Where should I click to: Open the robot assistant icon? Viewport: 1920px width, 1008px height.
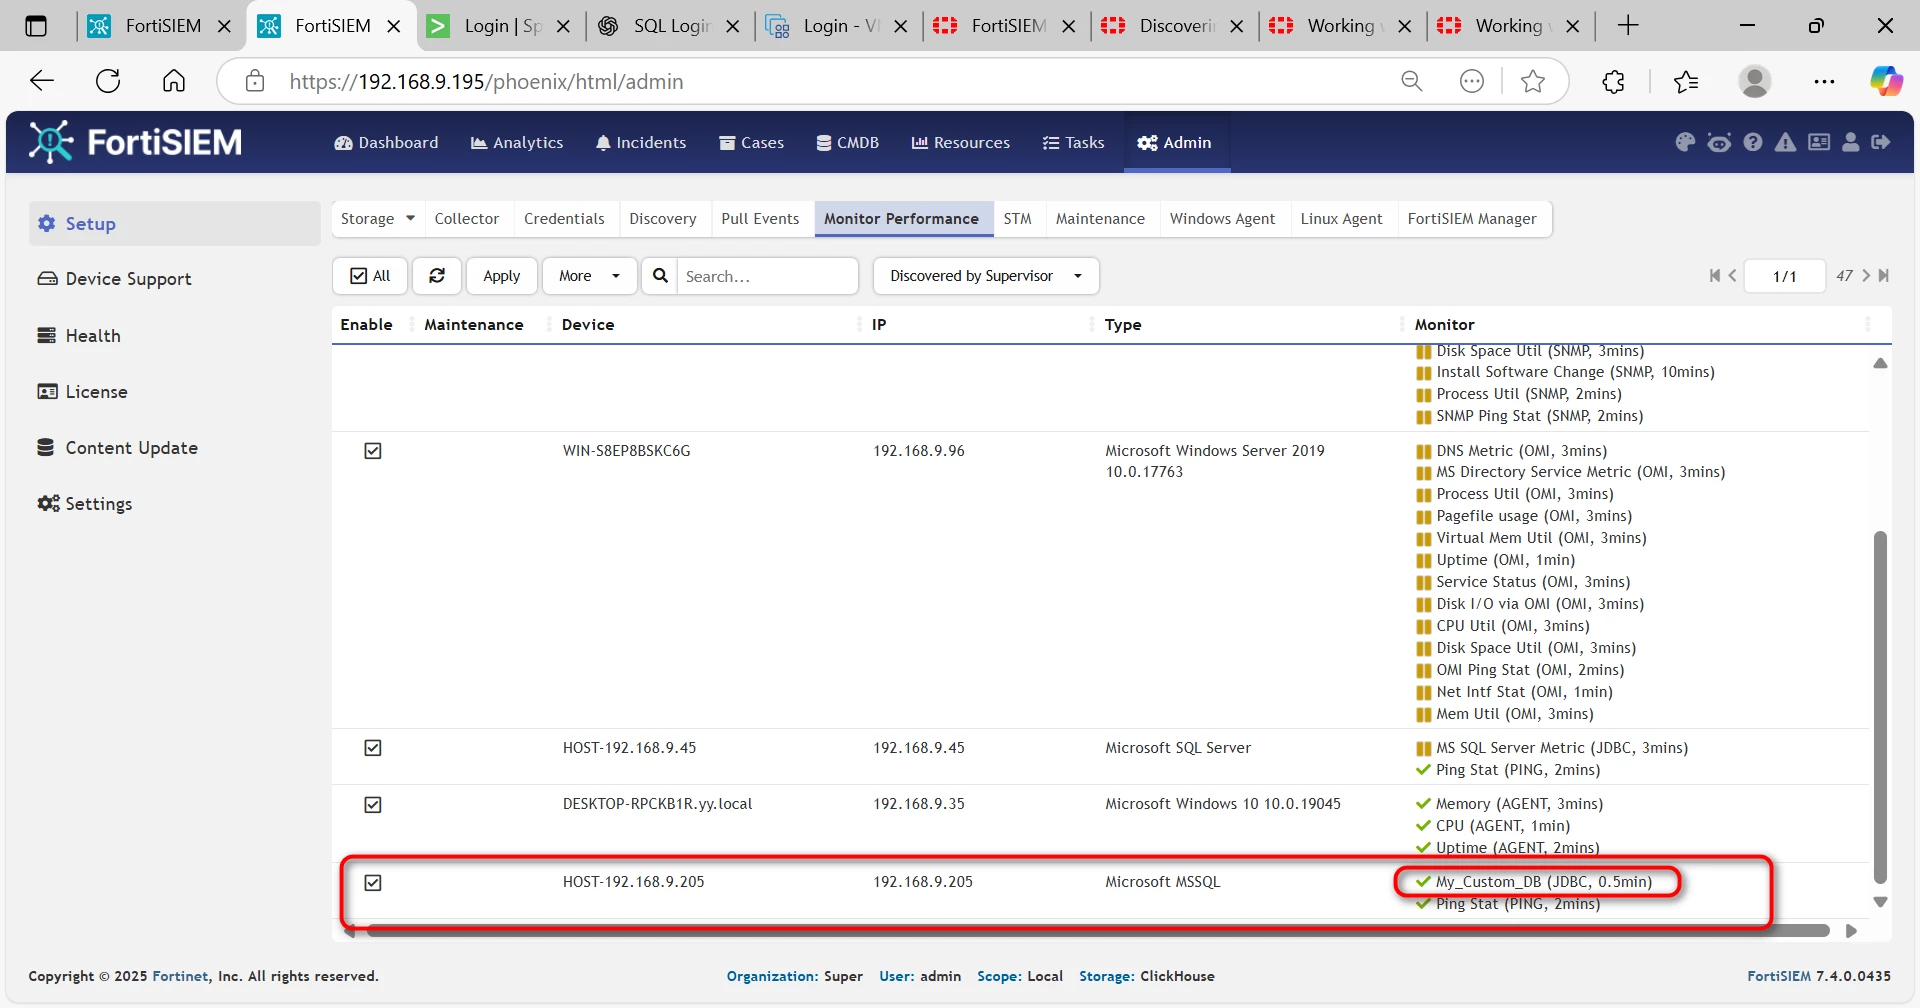click(1719, 142)
